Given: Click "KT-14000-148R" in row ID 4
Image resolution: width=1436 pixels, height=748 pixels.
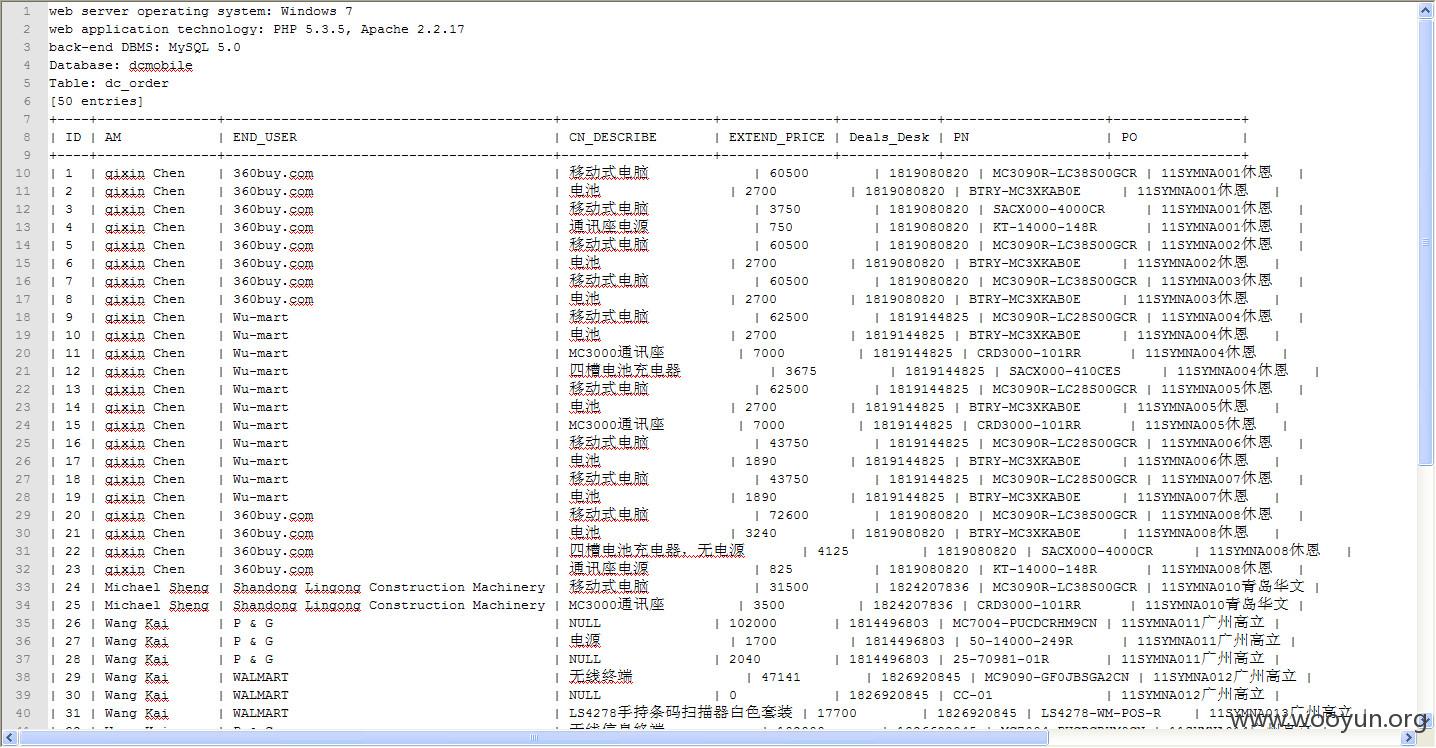Looking at the screenshot, I should pos(1045,228).
